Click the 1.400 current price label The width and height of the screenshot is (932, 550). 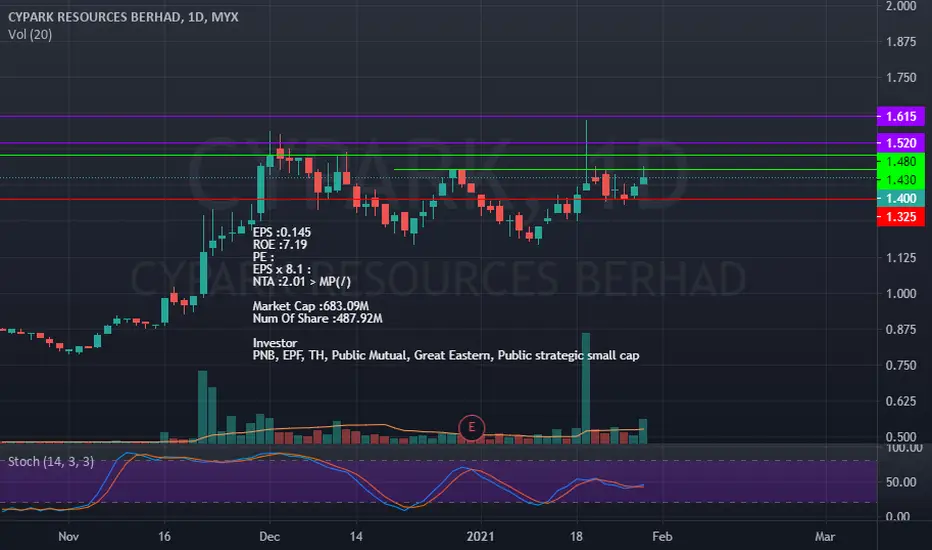900,199
